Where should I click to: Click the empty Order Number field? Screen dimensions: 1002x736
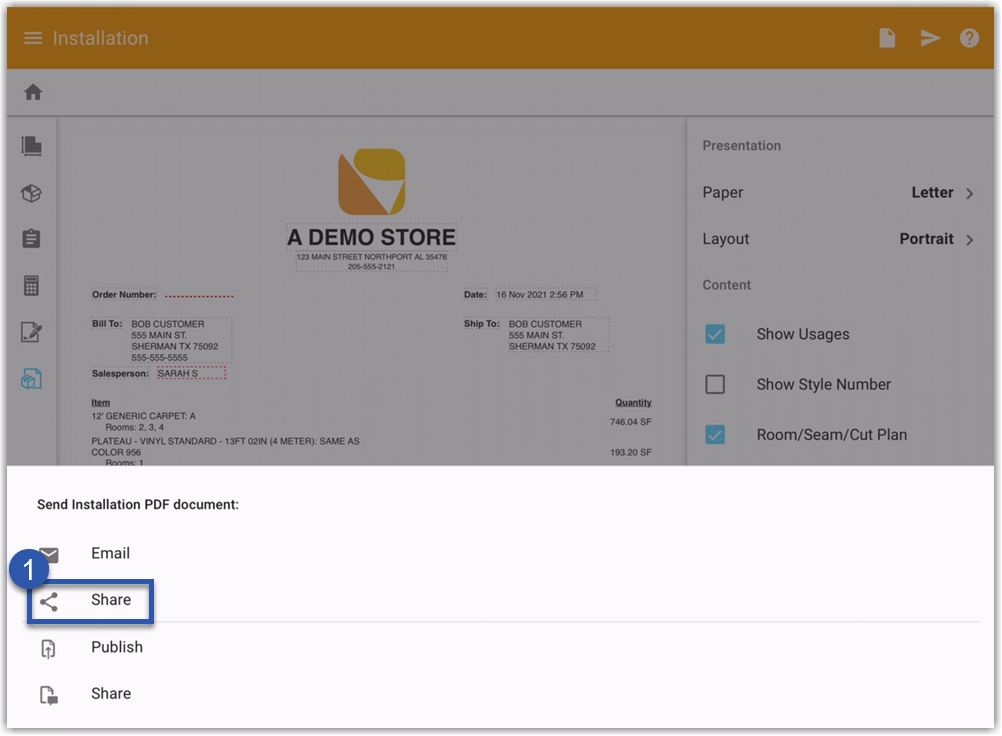tap(199, 295)
